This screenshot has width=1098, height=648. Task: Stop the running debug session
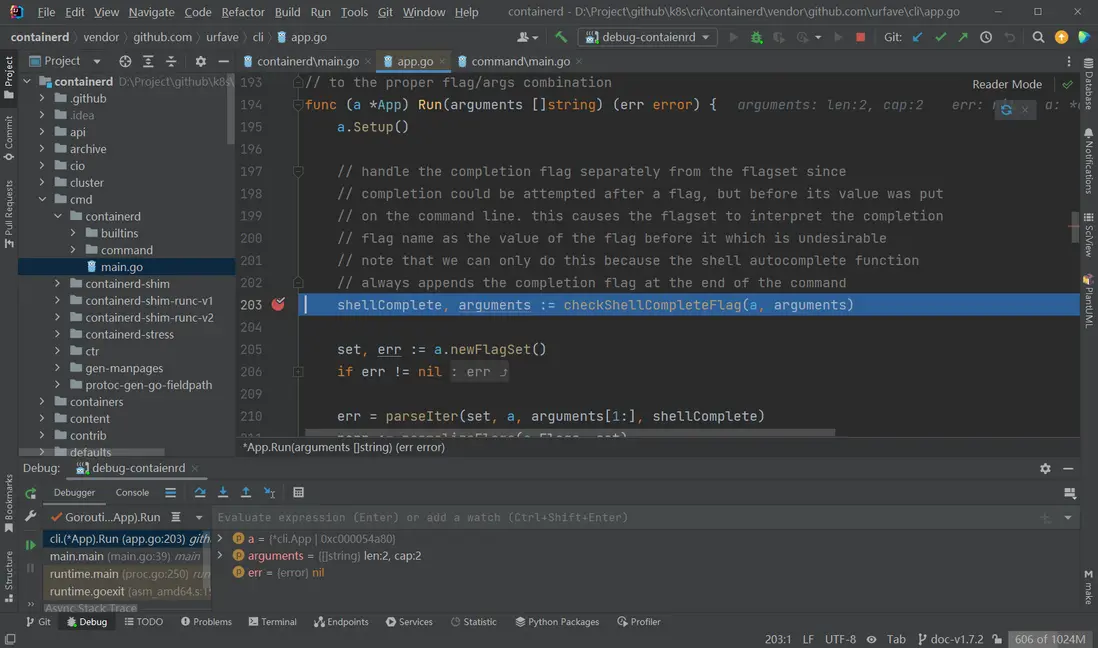860,37
